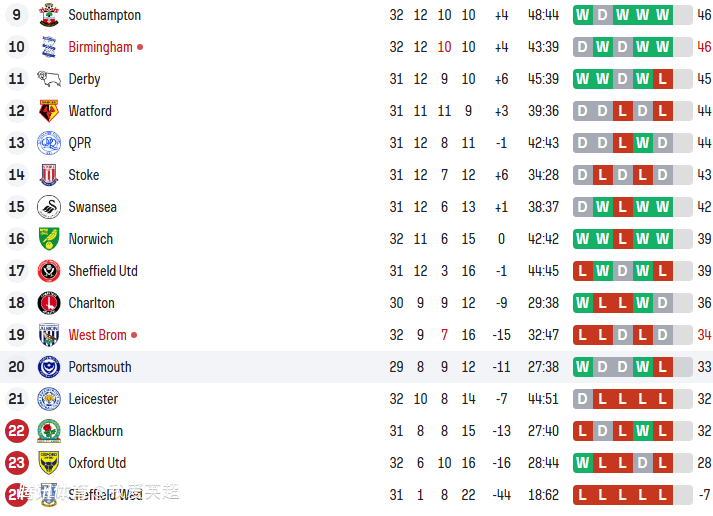Click the position 23 relegation badge

point(16,463)
